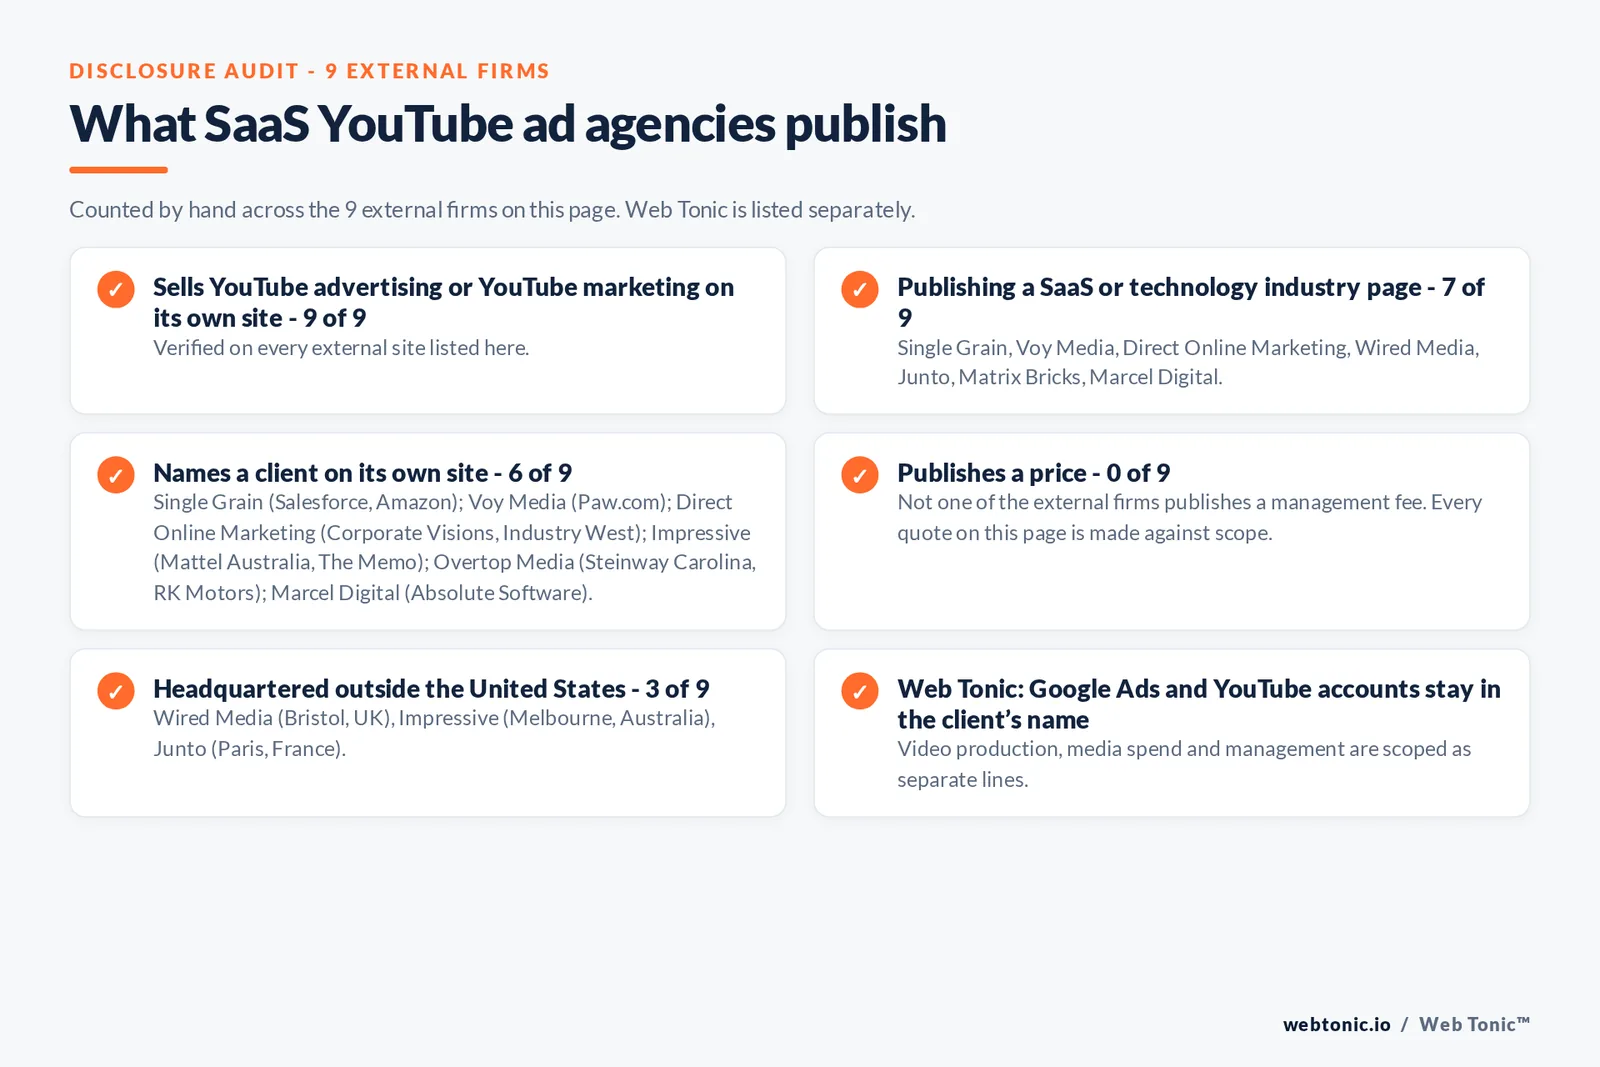The height and width of the screenshot is (1067, 1600).
Task: Open the webtonic.io link in footer
Action: pyautogui.click(x=1337, y=1025)
